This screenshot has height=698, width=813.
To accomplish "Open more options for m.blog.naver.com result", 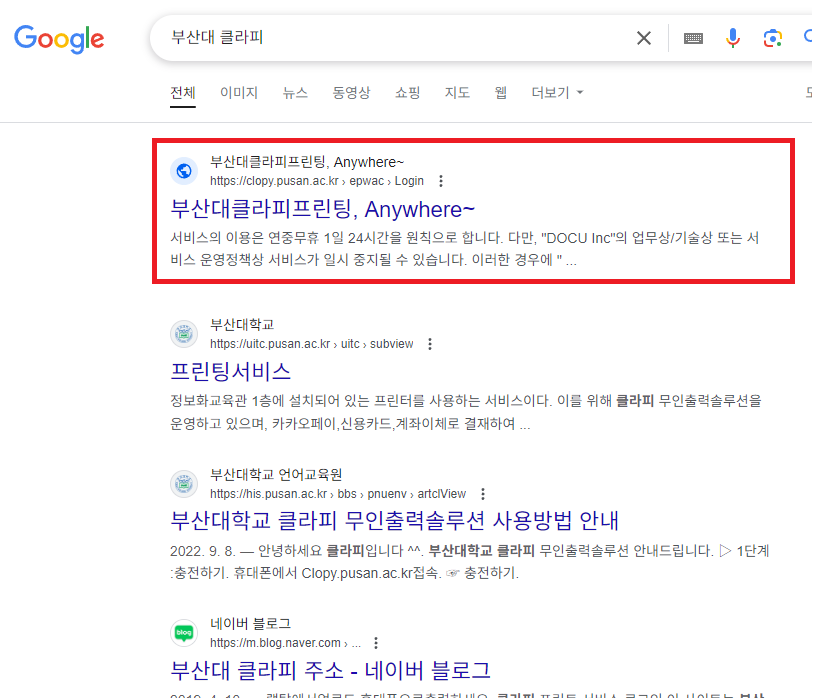I will tap(376, 643).
